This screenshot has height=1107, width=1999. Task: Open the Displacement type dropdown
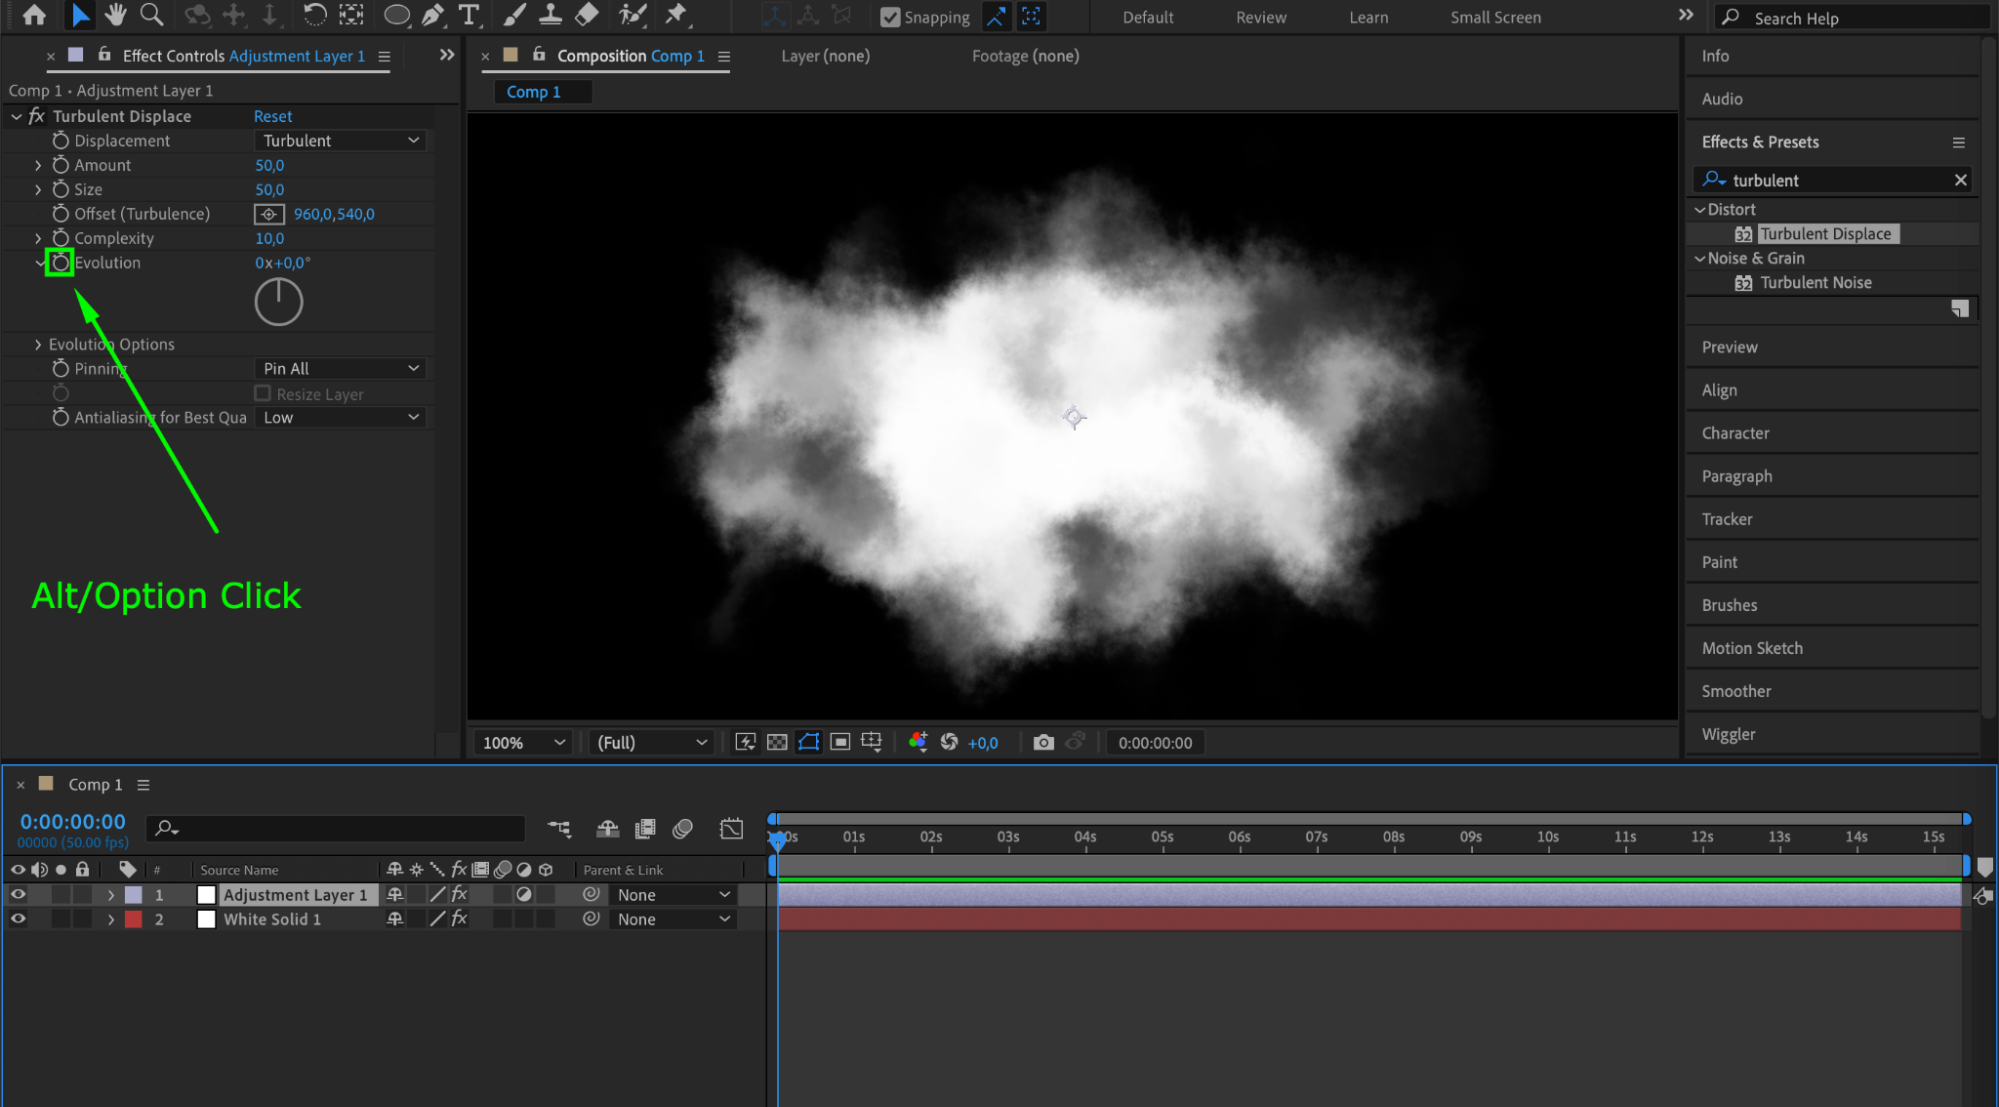coord(340,141)
